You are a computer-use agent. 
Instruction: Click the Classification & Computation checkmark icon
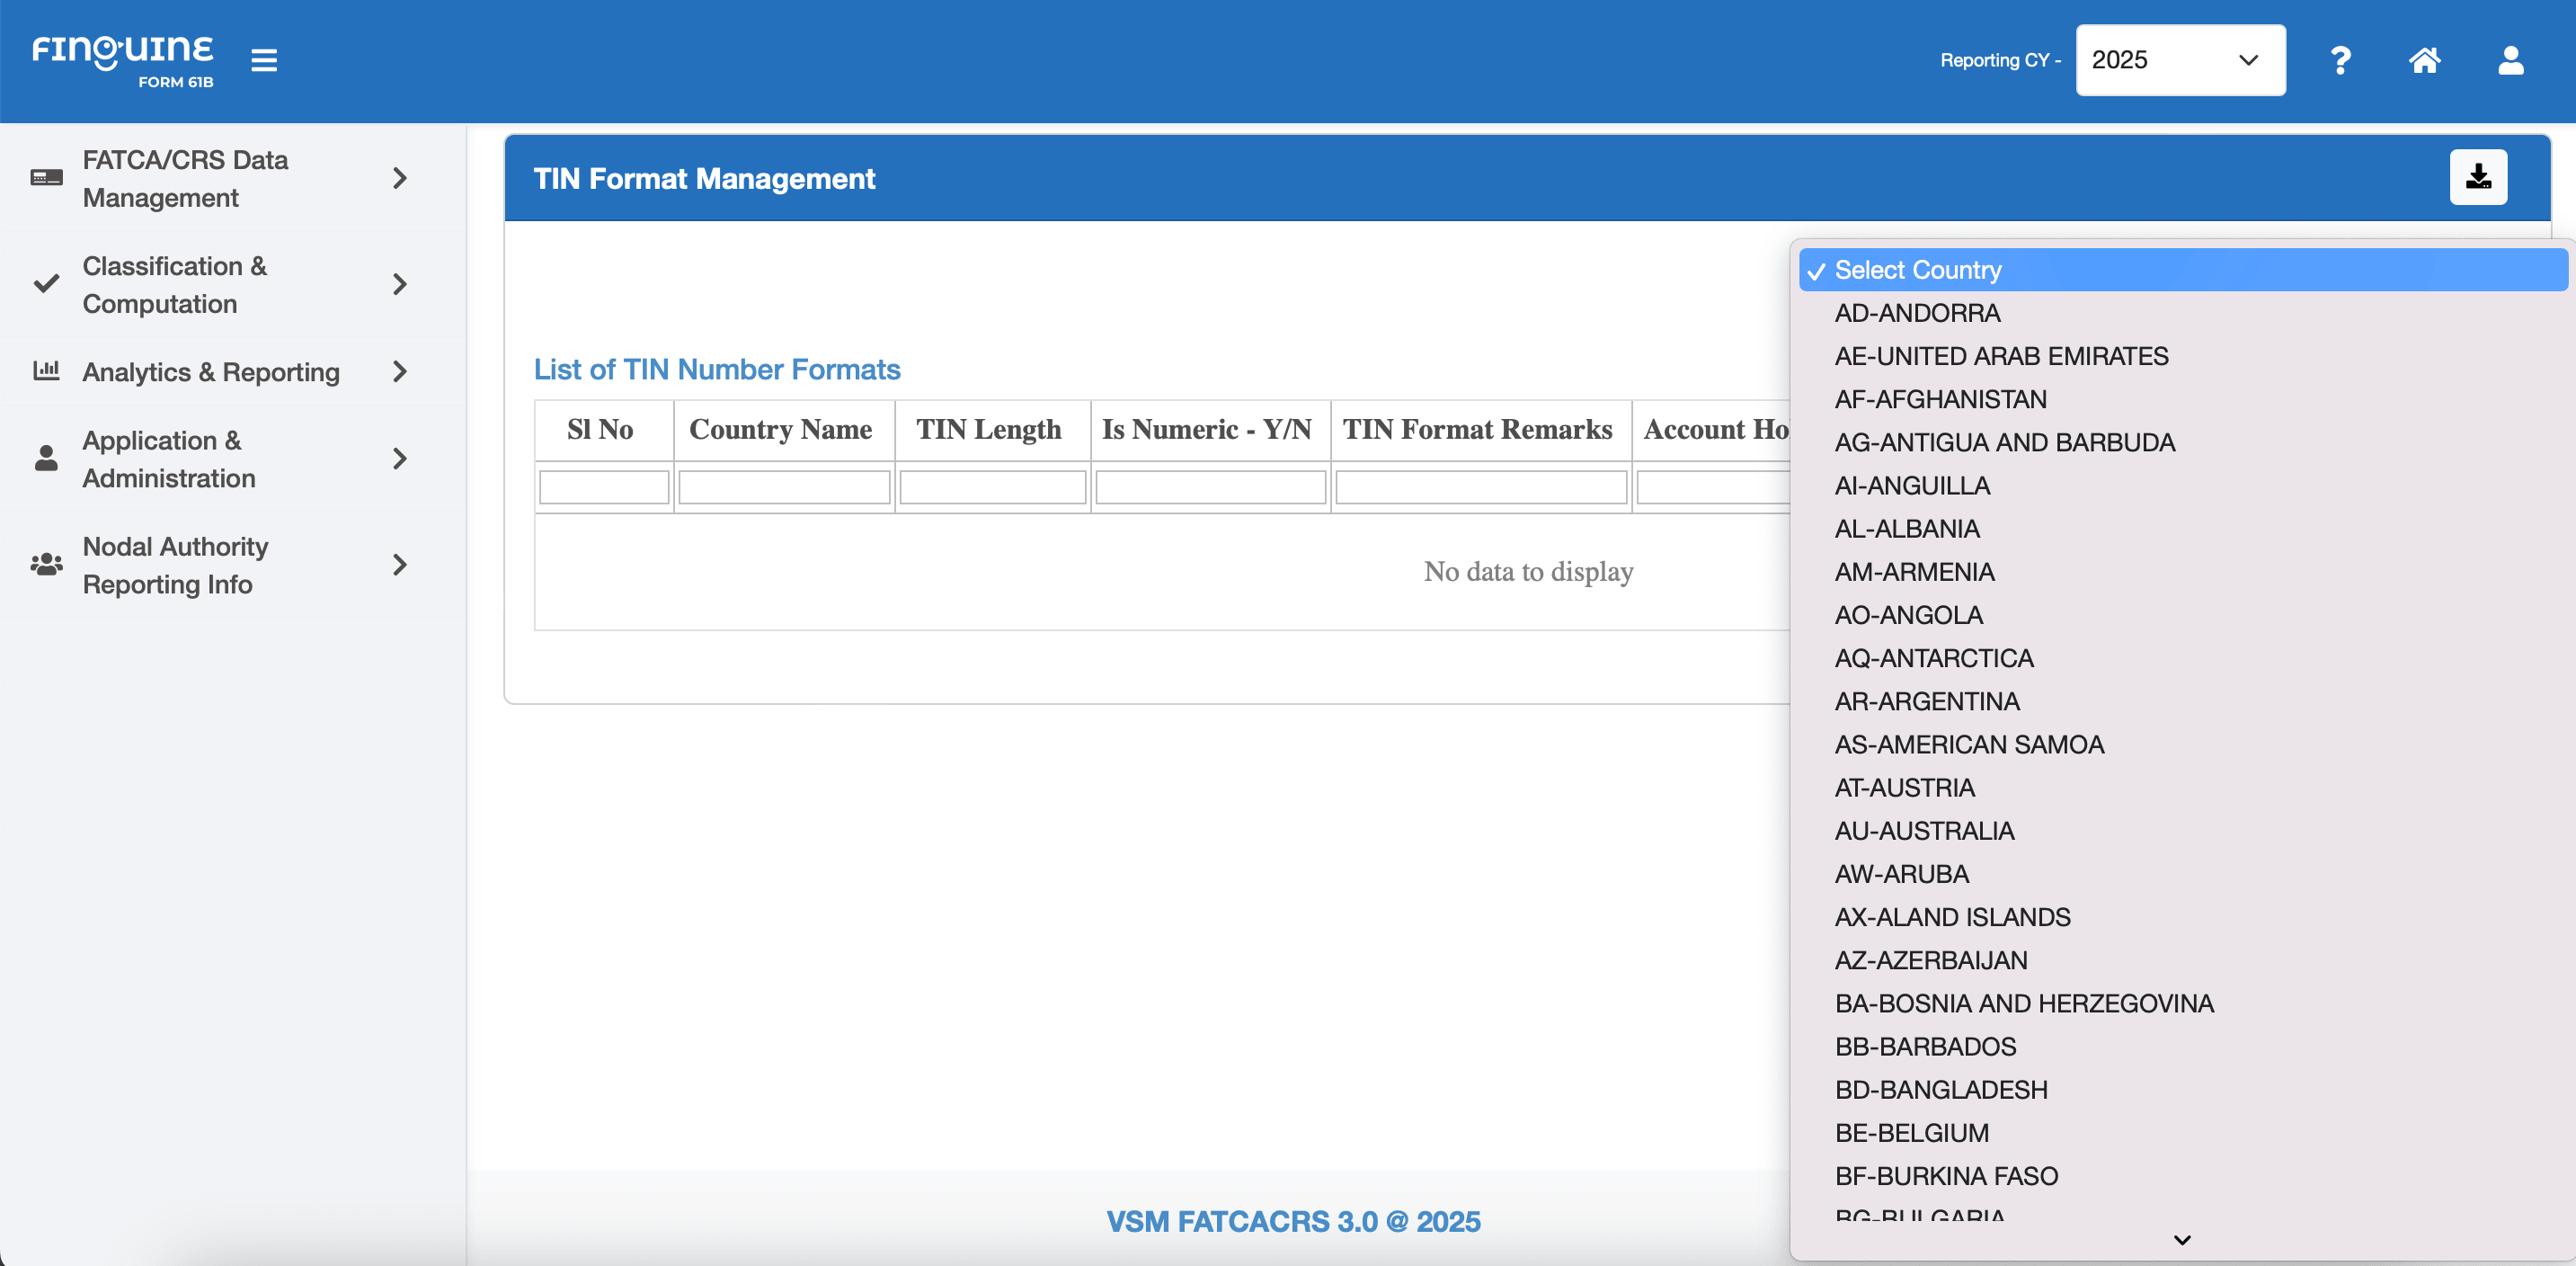tap(44, 284)
